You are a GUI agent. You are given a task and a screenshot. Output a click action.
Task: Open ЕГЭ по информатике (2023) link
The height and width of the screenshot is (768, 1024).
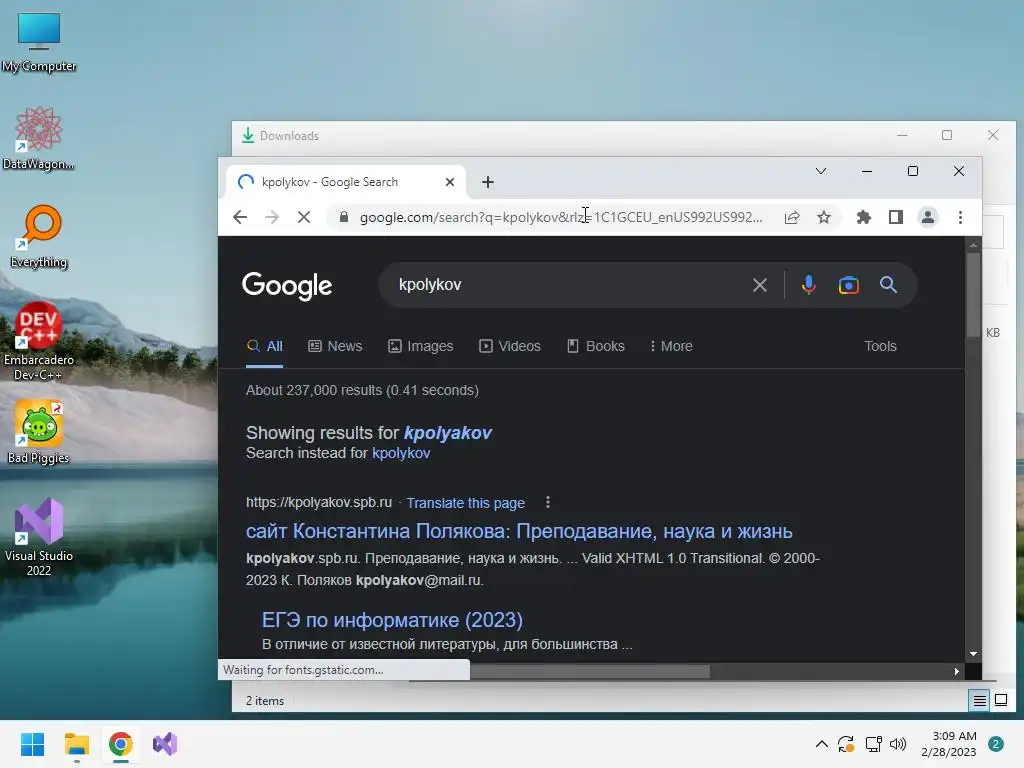[x=392, y=620]
